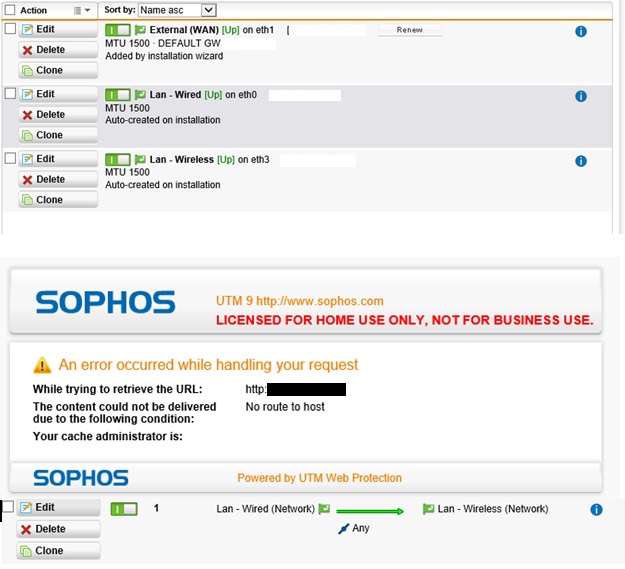Click the warning triangle icon in error page
Screen dimensions: 625x569
(42, 366)
